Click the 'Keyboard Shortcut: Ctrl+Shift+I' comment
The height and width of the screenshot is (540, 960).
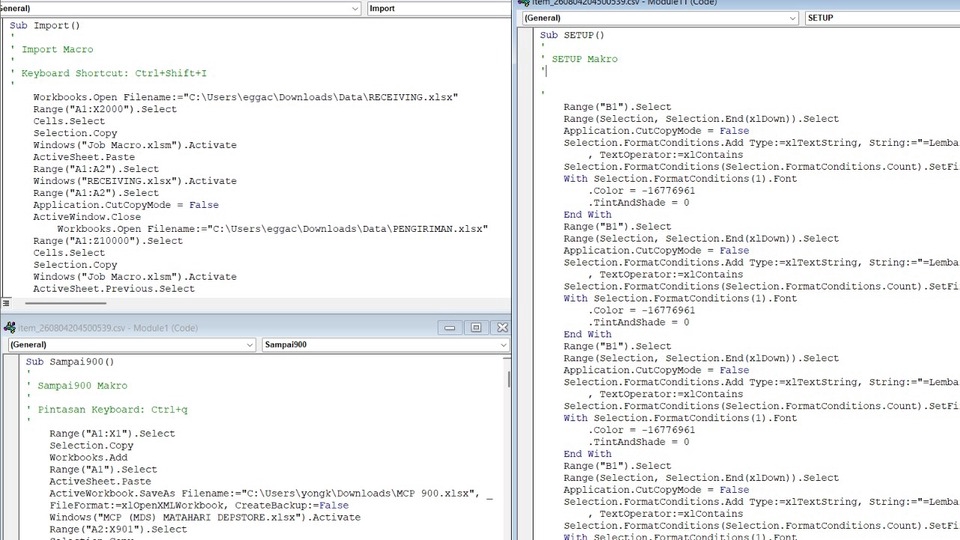tap(114, 73)
